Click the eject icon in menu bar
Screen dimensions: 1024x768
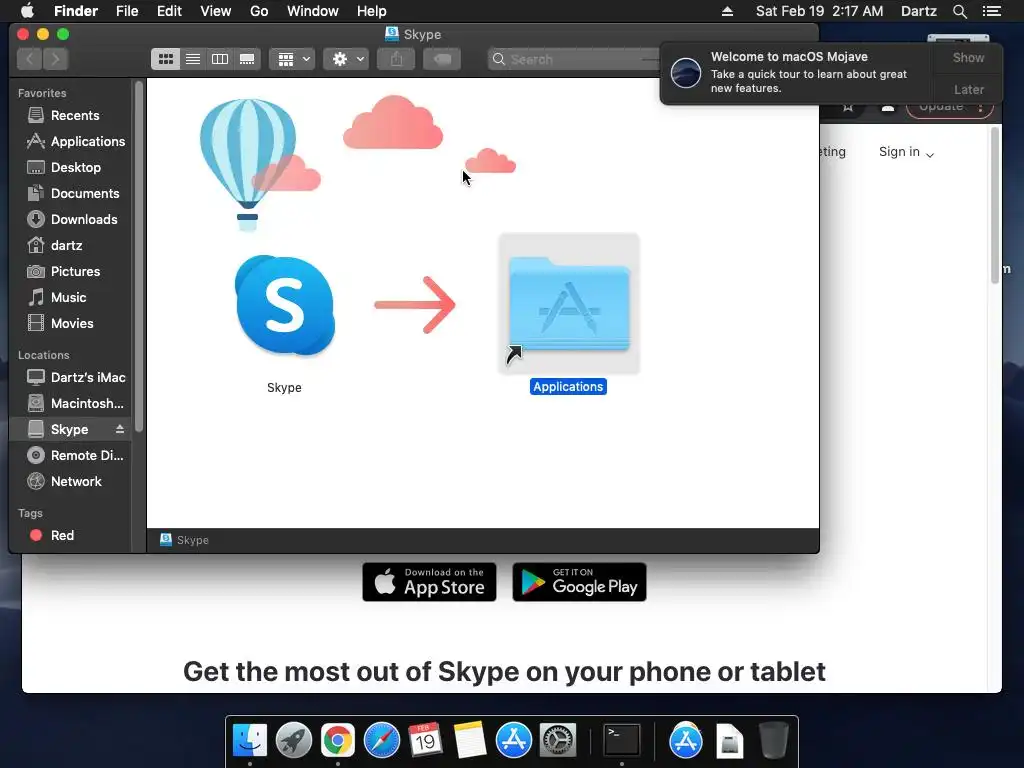[x=728, y=11]
